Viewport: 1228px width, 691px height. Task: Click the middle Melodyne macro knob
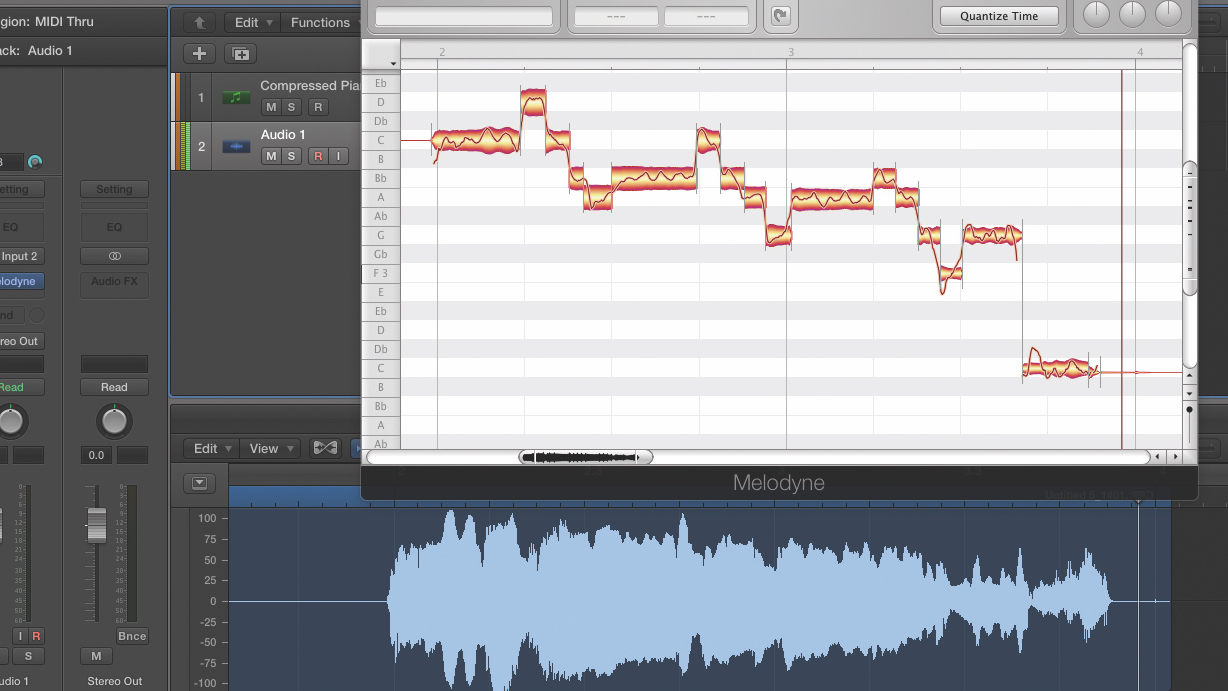tap(1132, 14)
